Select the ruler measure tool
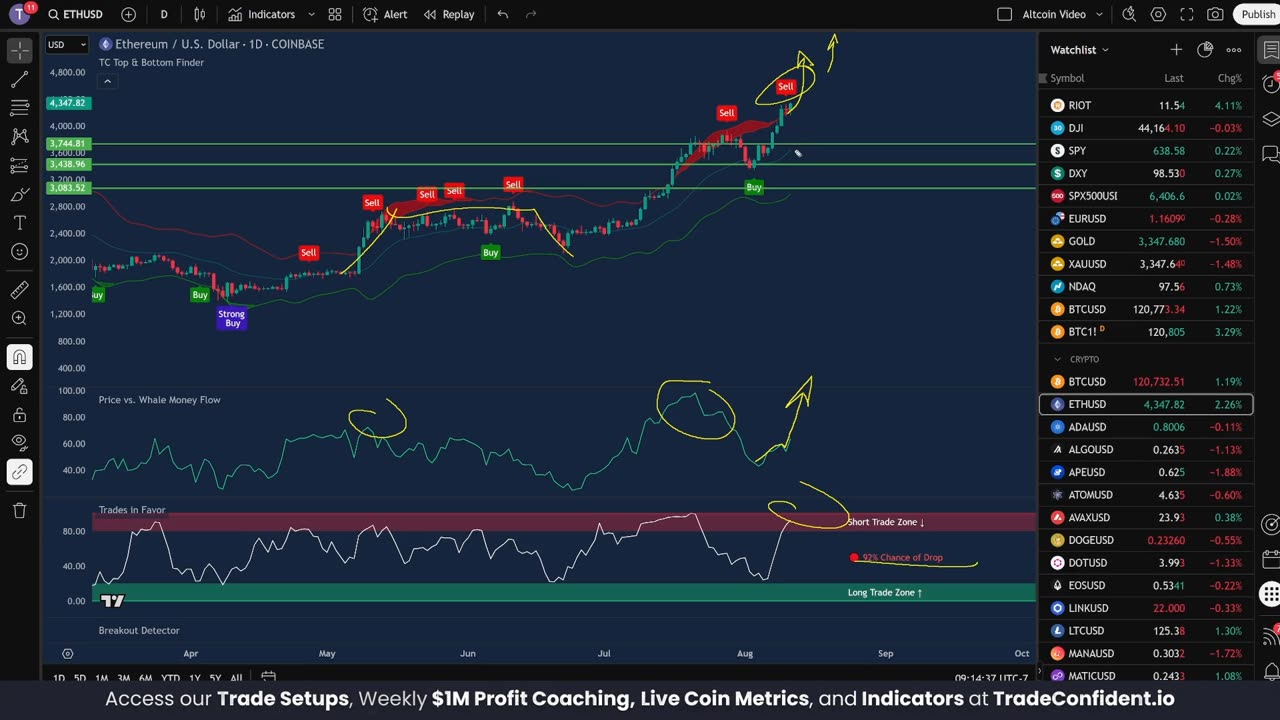The width and height of the screenshot is (1280, 720). (x=19, y=290)
